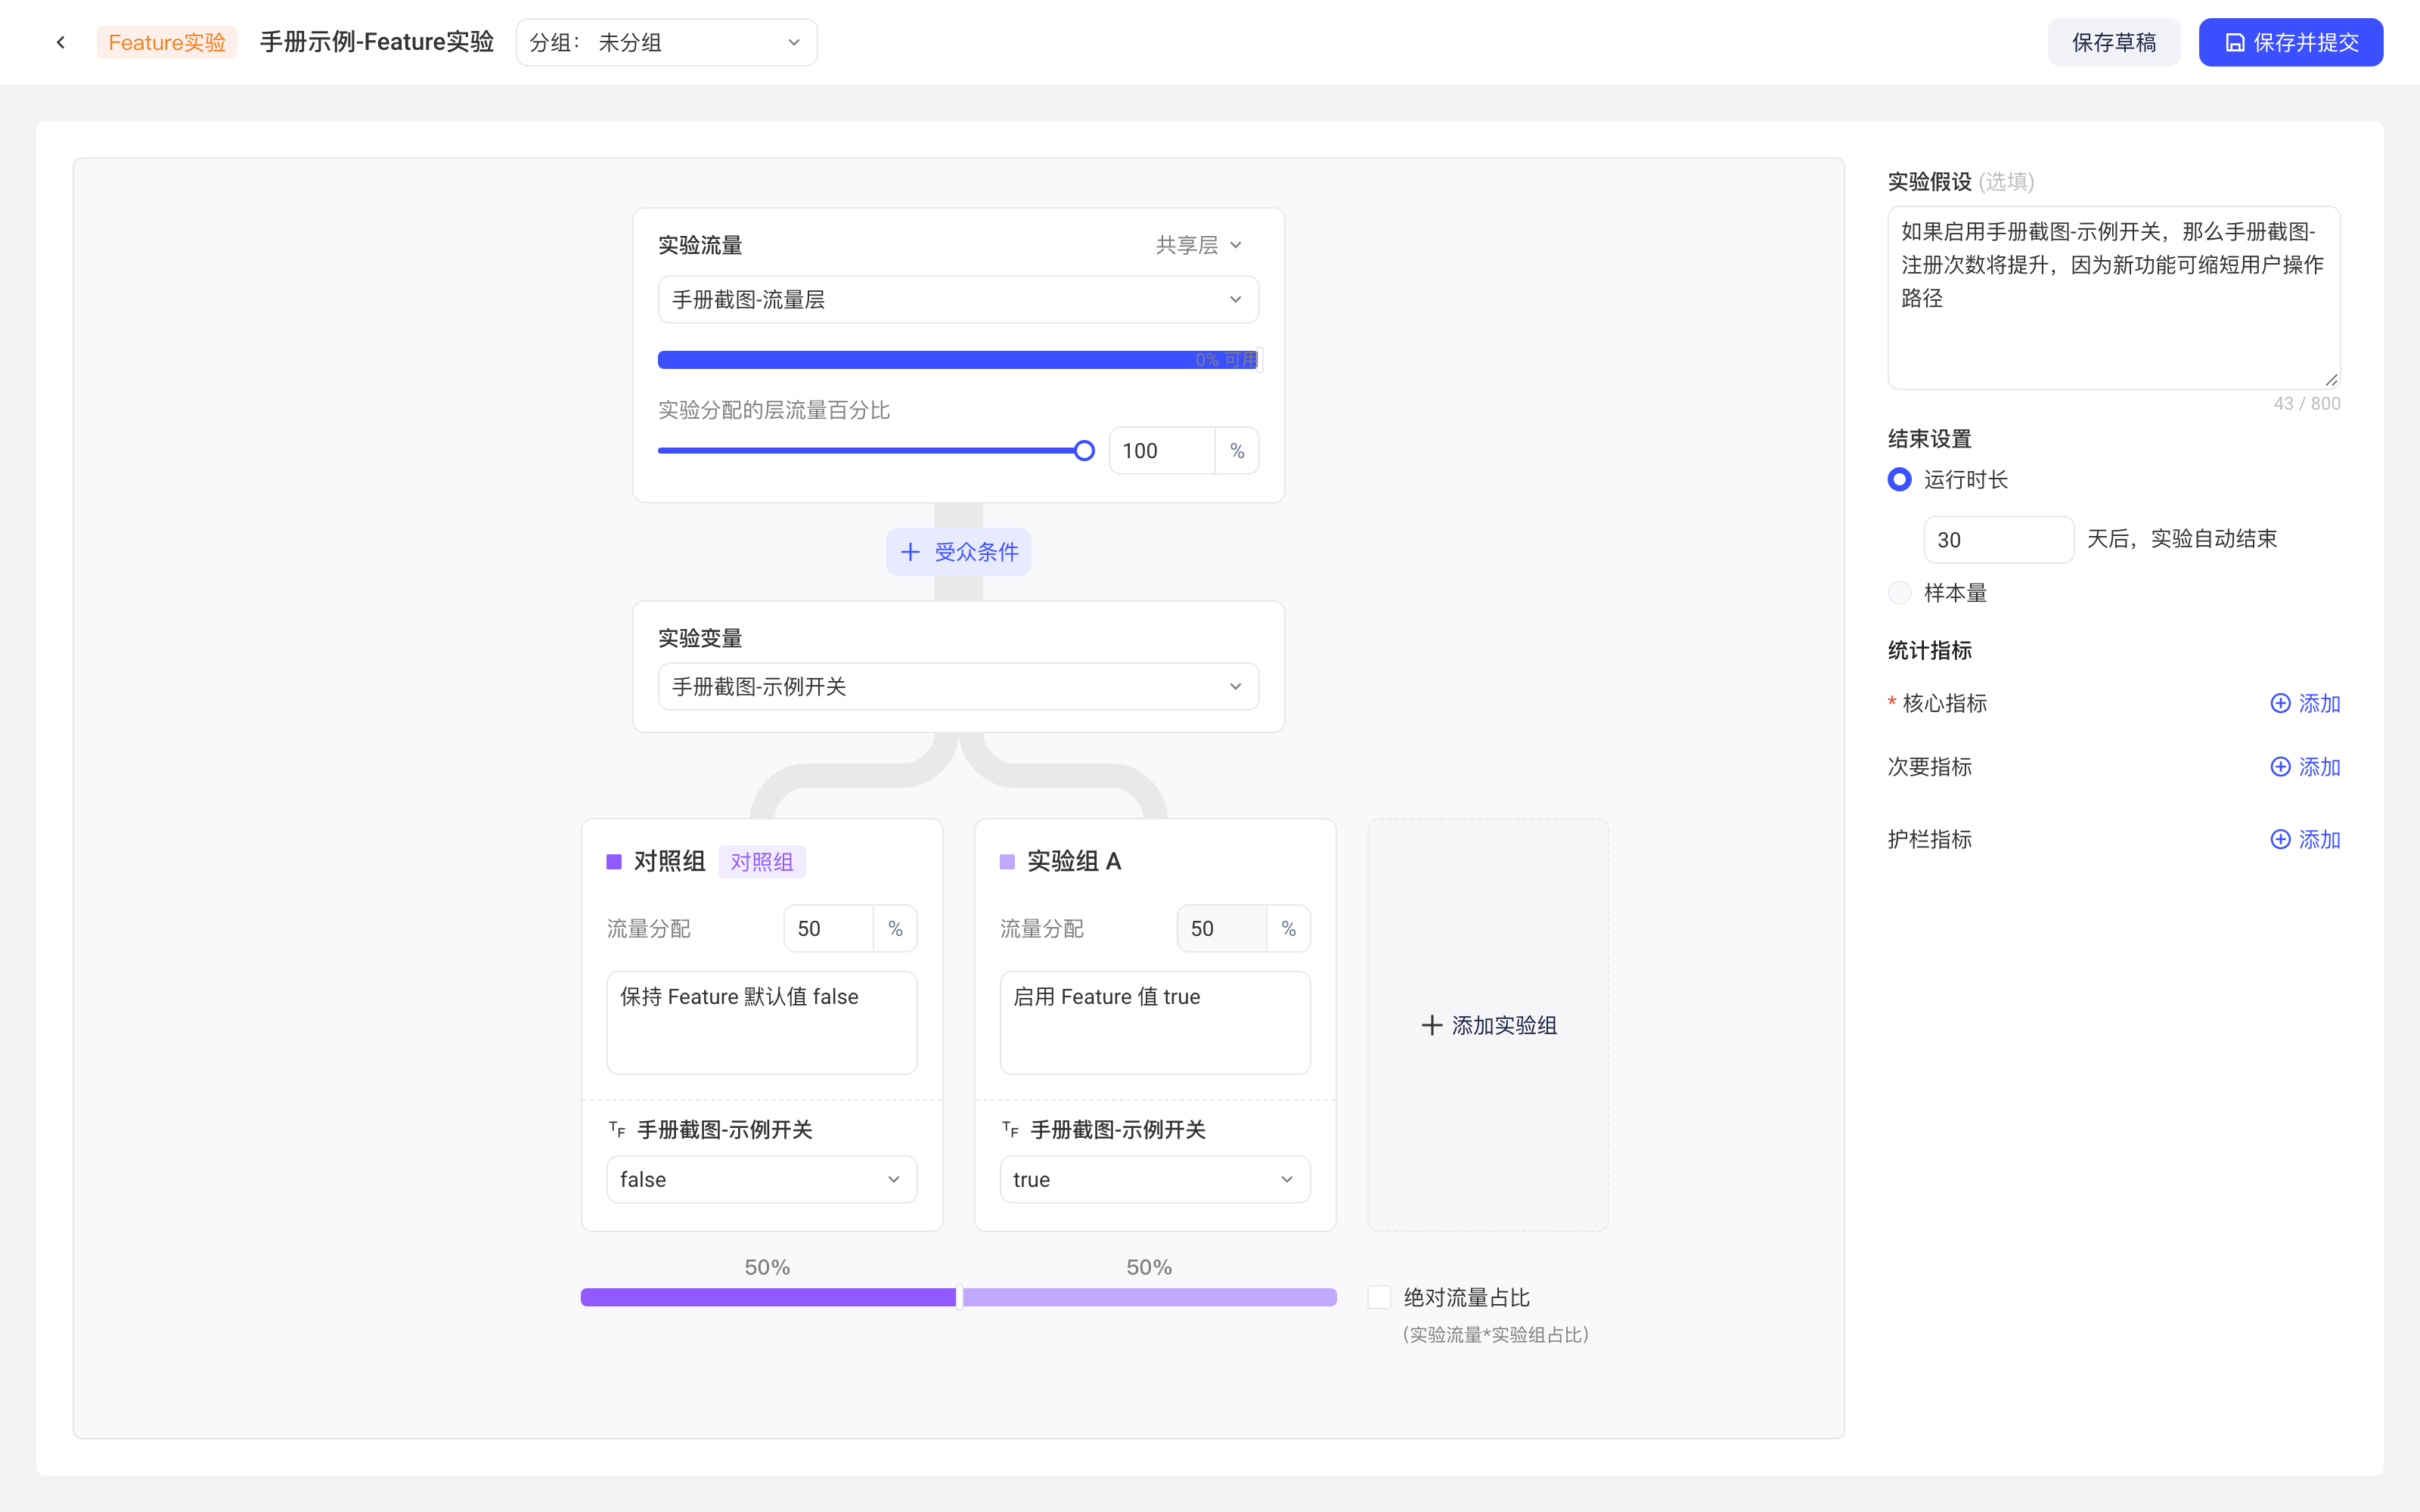Select the 样本量 radio option
2420x1512 pixels.
coord(1899,593)
